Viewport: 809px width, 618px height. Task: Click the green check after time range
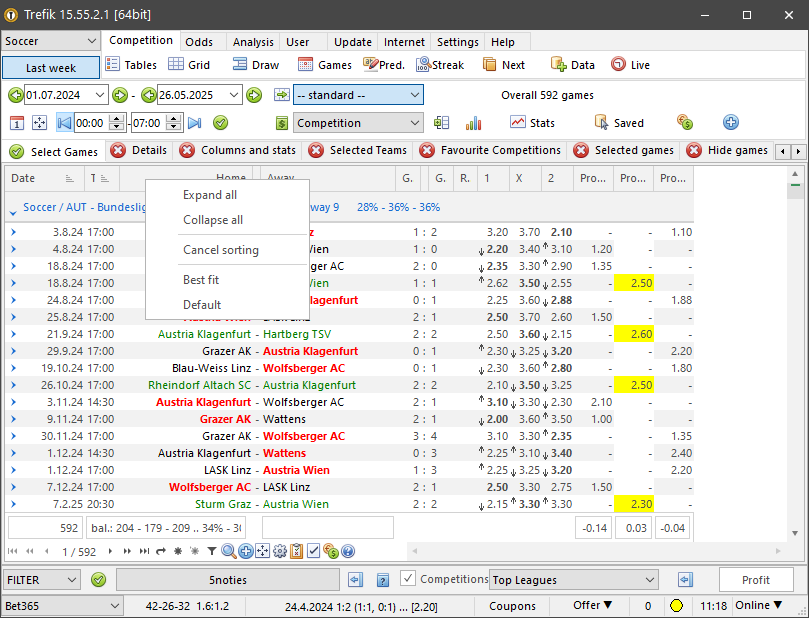[221, 123]
